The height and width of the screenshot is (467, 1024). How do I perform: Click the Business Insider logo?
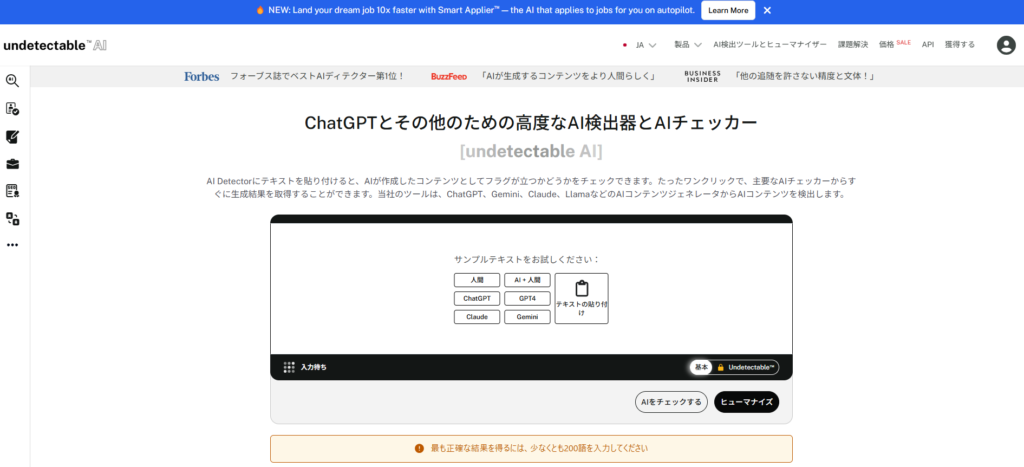coord(702,76)
